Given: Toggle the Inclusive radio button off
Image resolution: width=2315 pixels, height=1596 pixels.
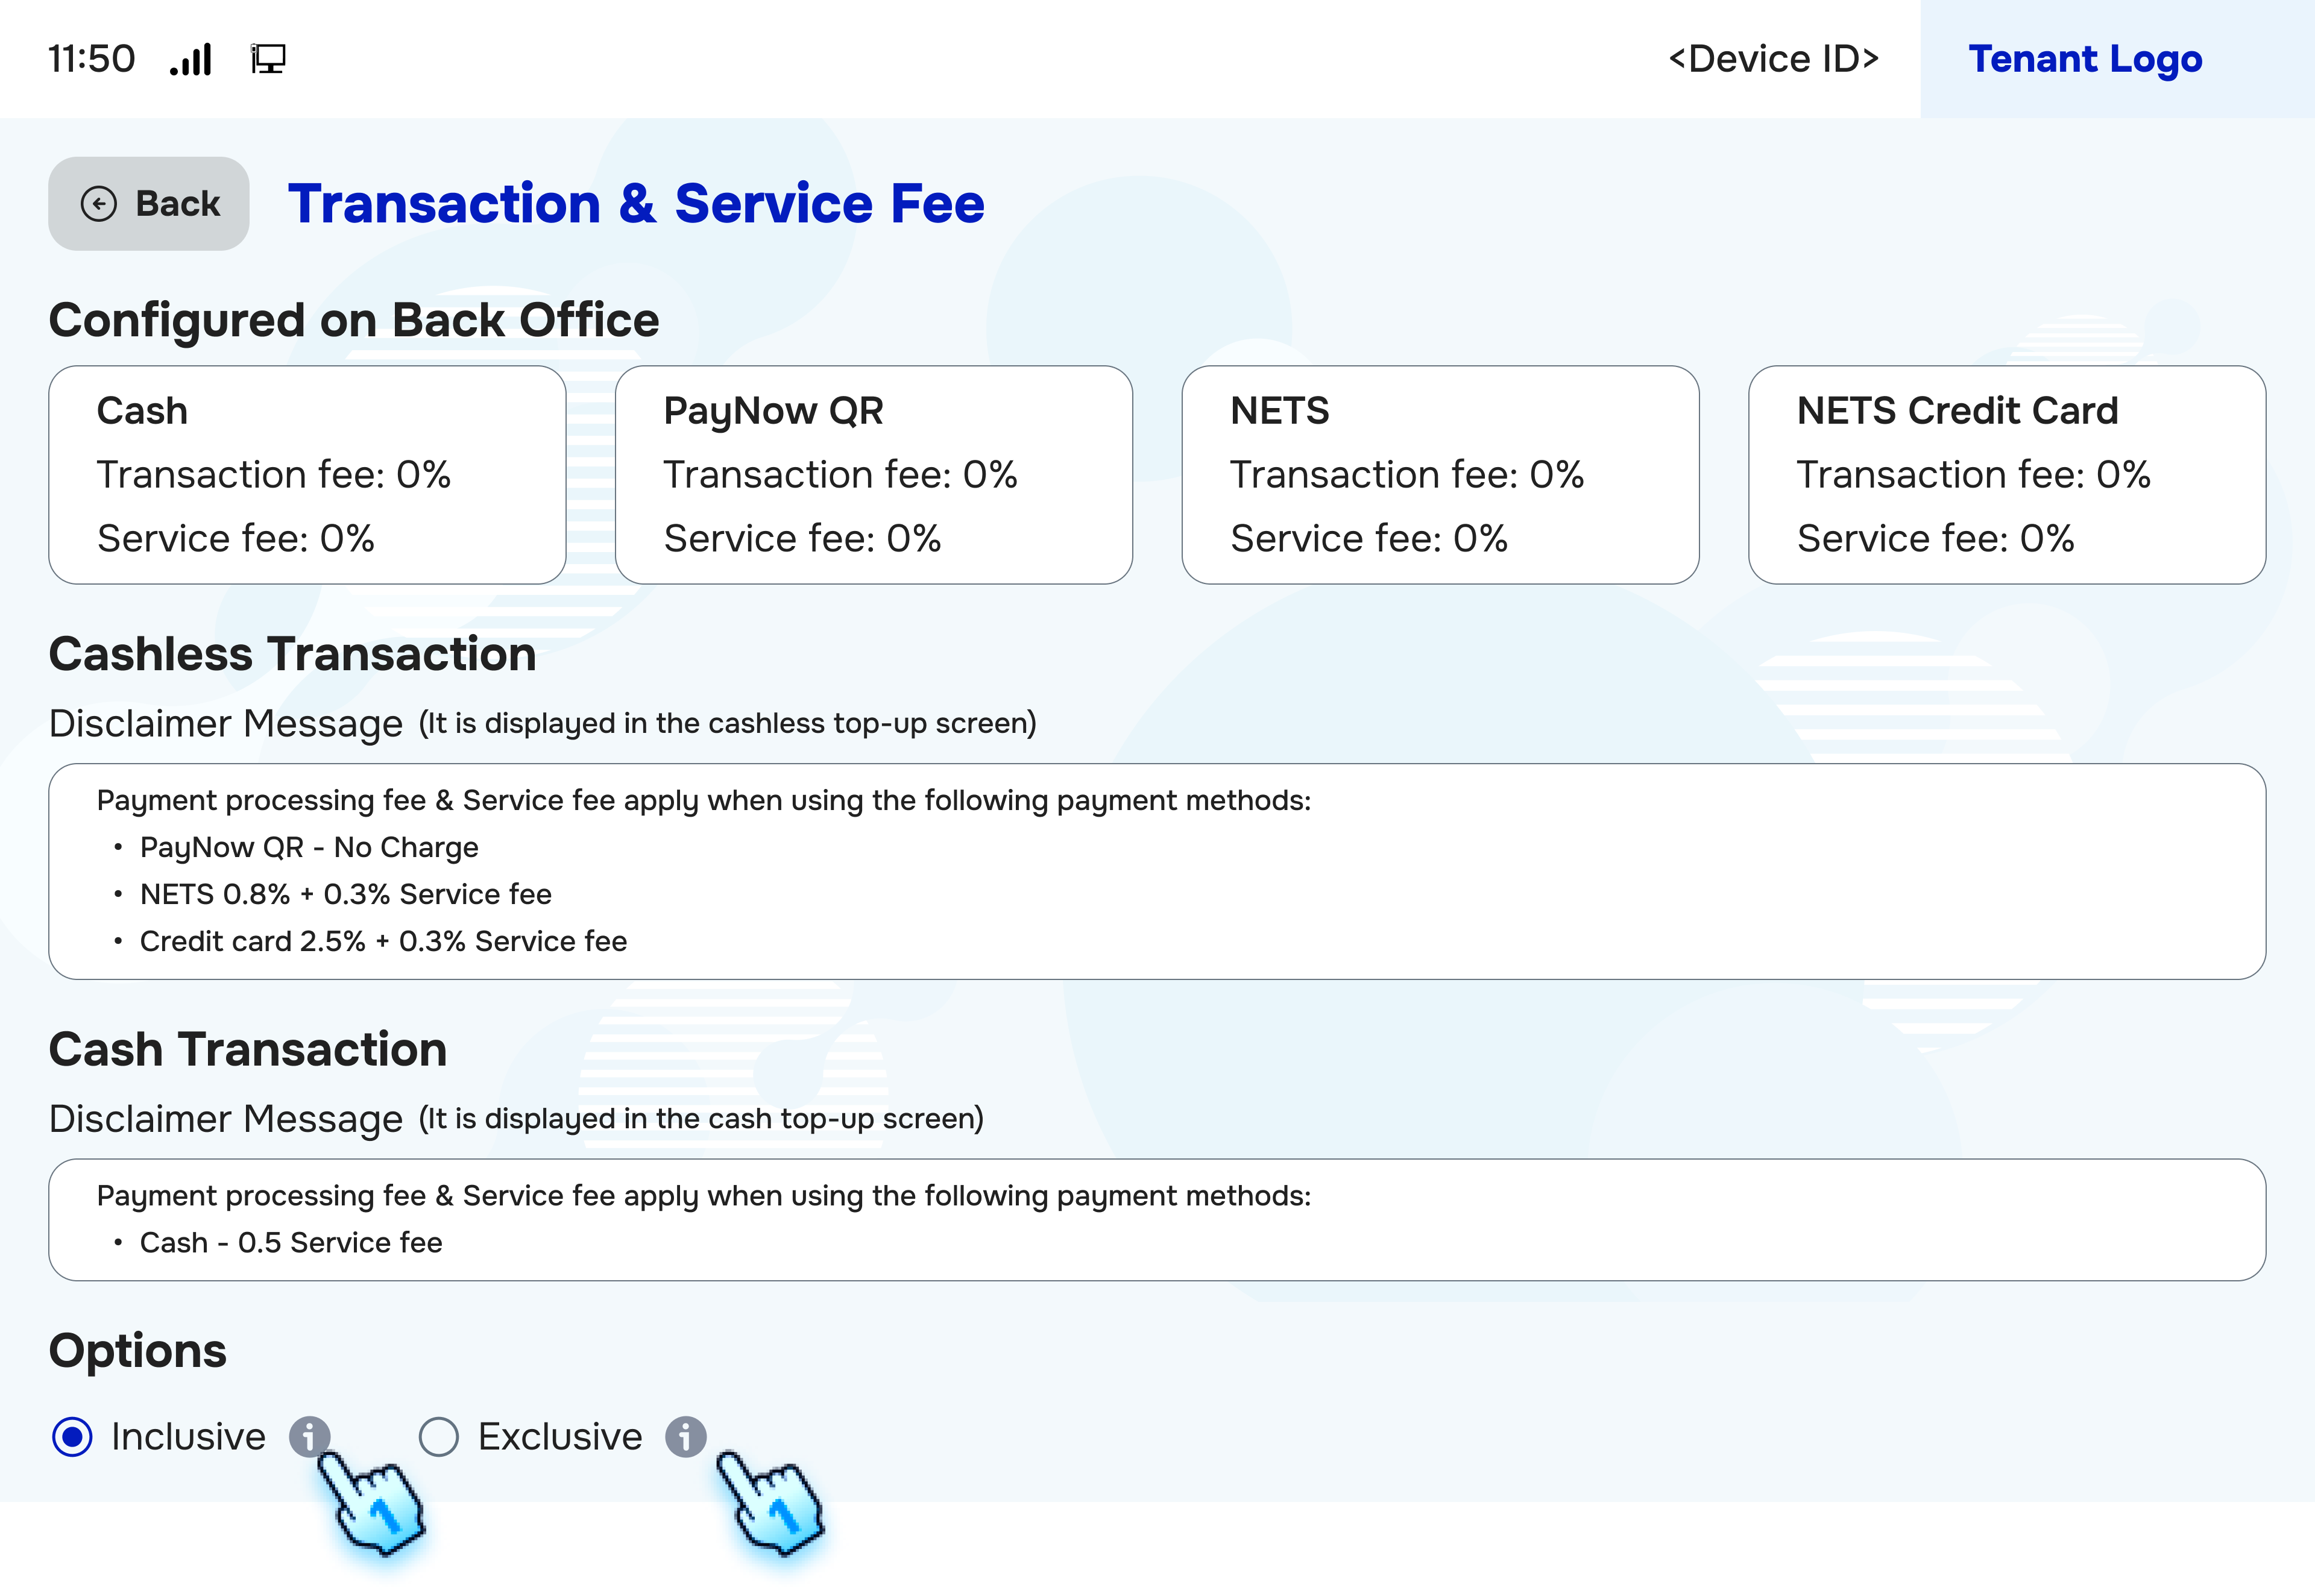Looking at the screenshot, I should (x=72, y=1437).
